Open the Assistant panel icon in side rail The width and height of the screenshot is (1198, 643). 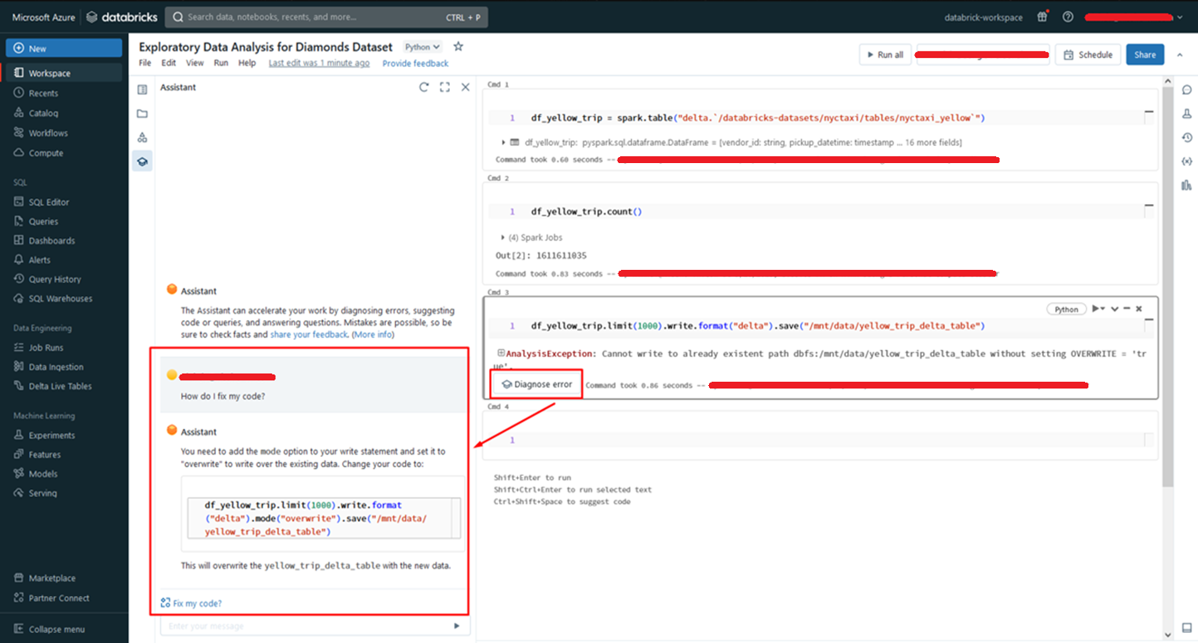coord(142,161)
